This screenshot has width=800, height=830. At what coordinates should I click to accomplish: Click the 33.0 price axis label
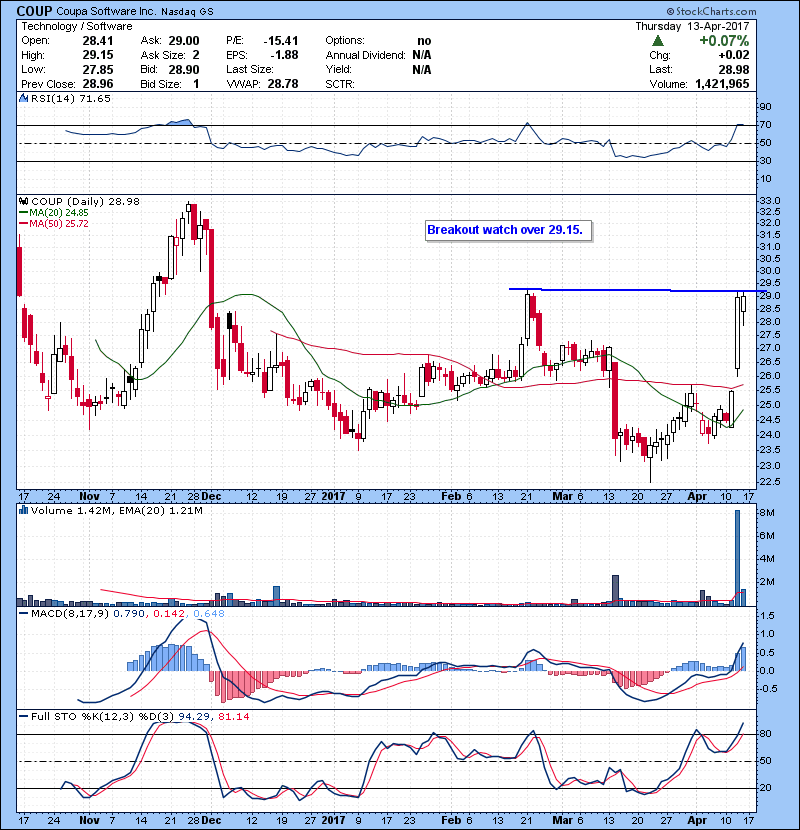tap(770, 201)
